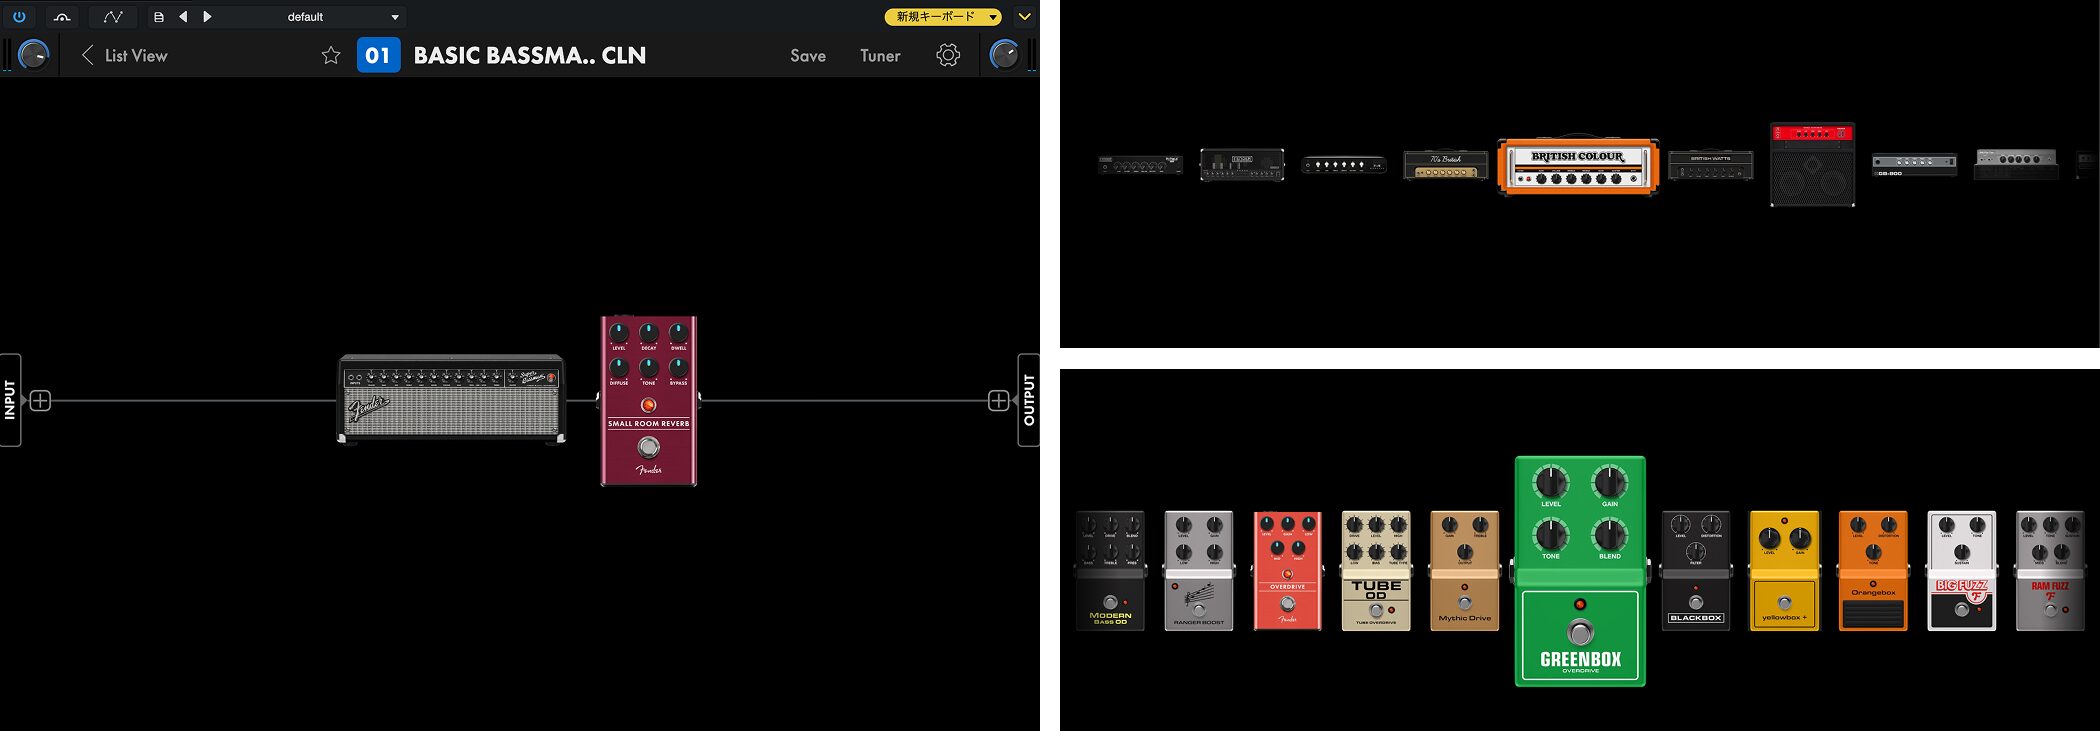Select the red Fender Overdrive pedal

pos(1288,571)
